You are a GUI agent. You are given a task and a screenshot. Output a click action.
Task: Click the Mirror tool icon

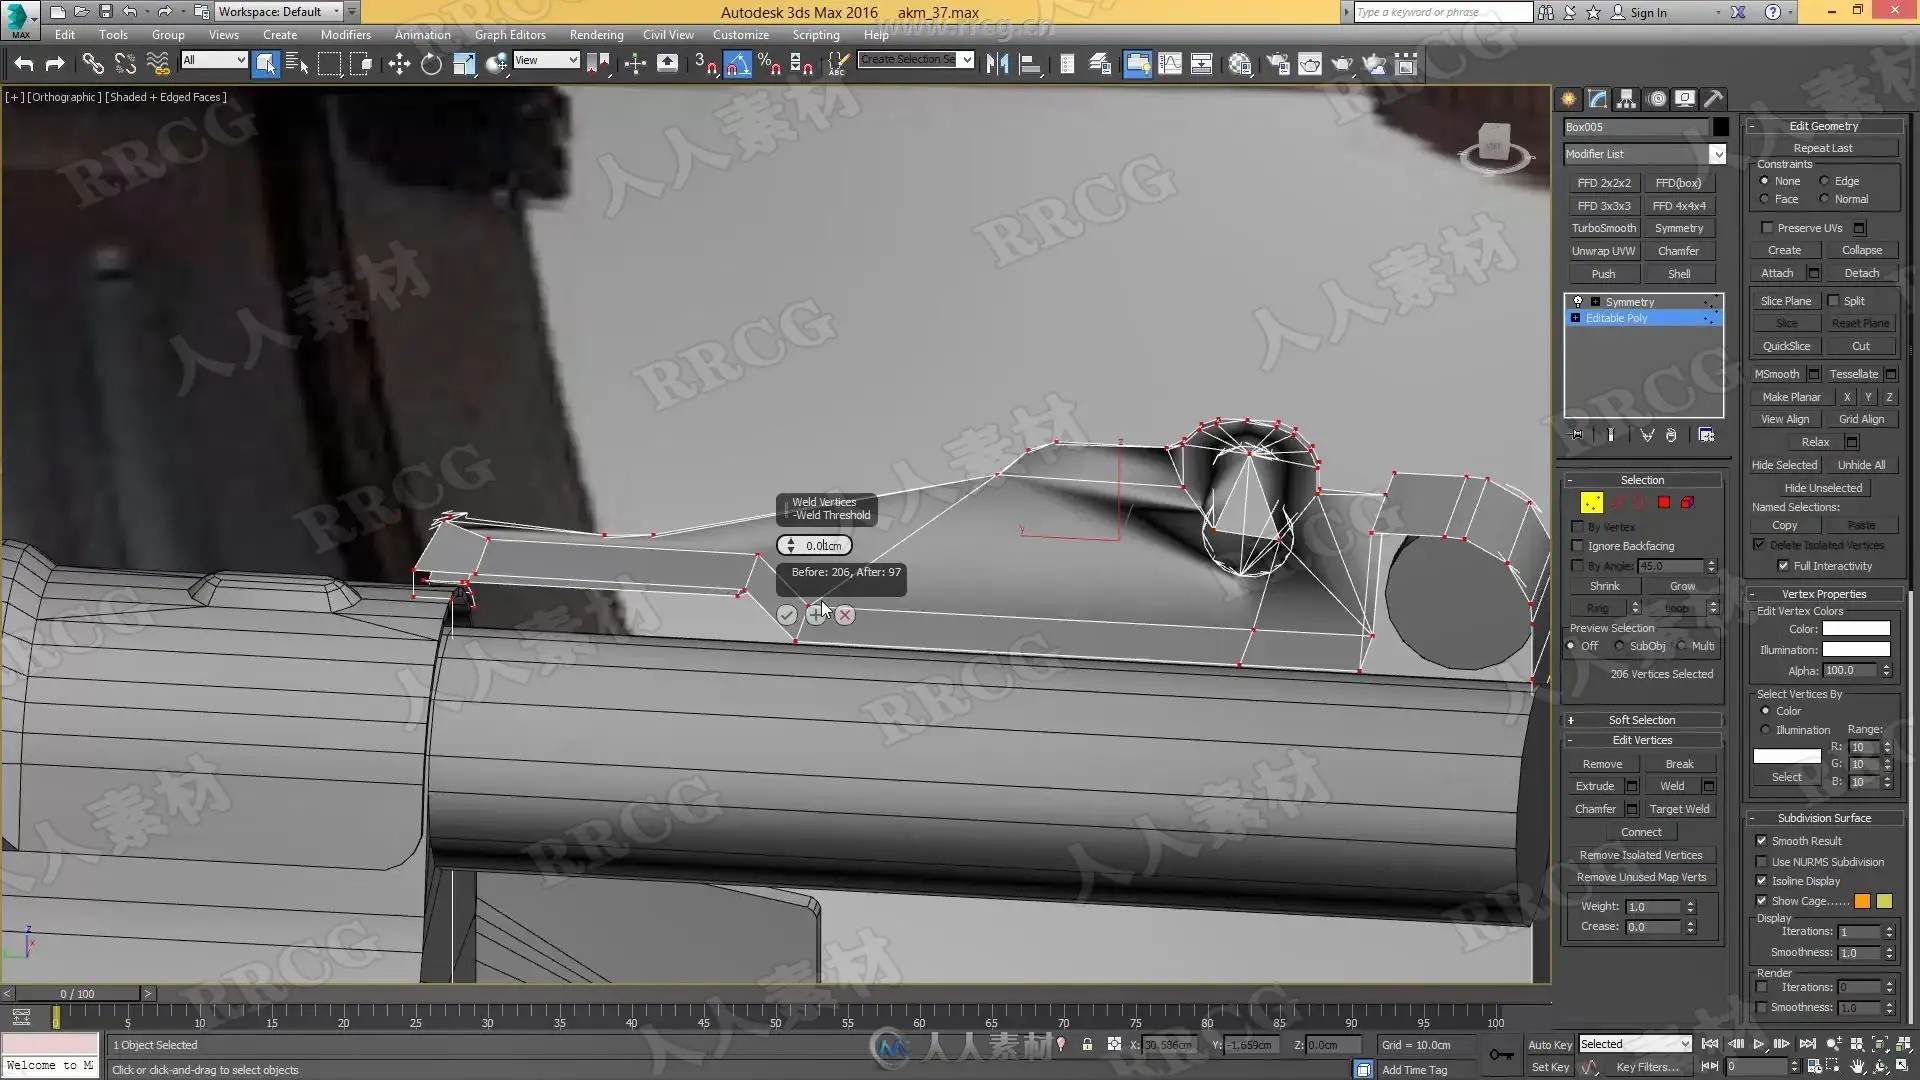[997, 65]
